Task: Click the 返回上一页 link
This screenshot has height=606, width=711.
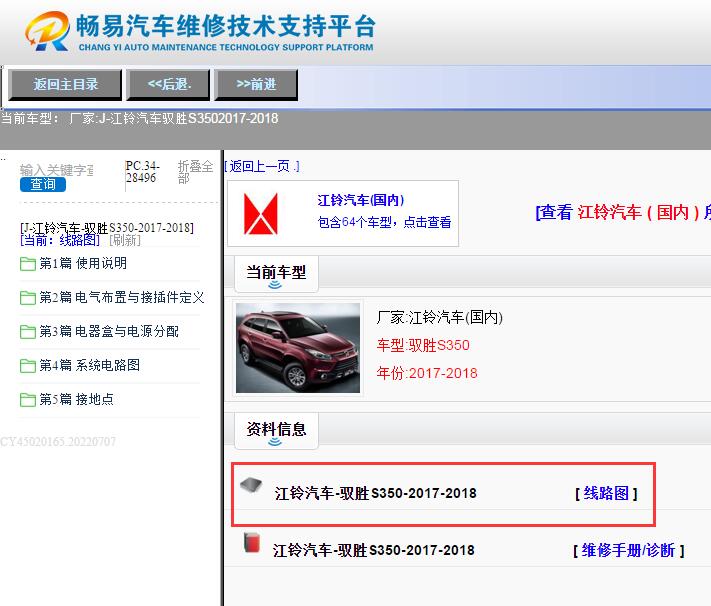Action: pyautogui.click(x=262, y=166)
